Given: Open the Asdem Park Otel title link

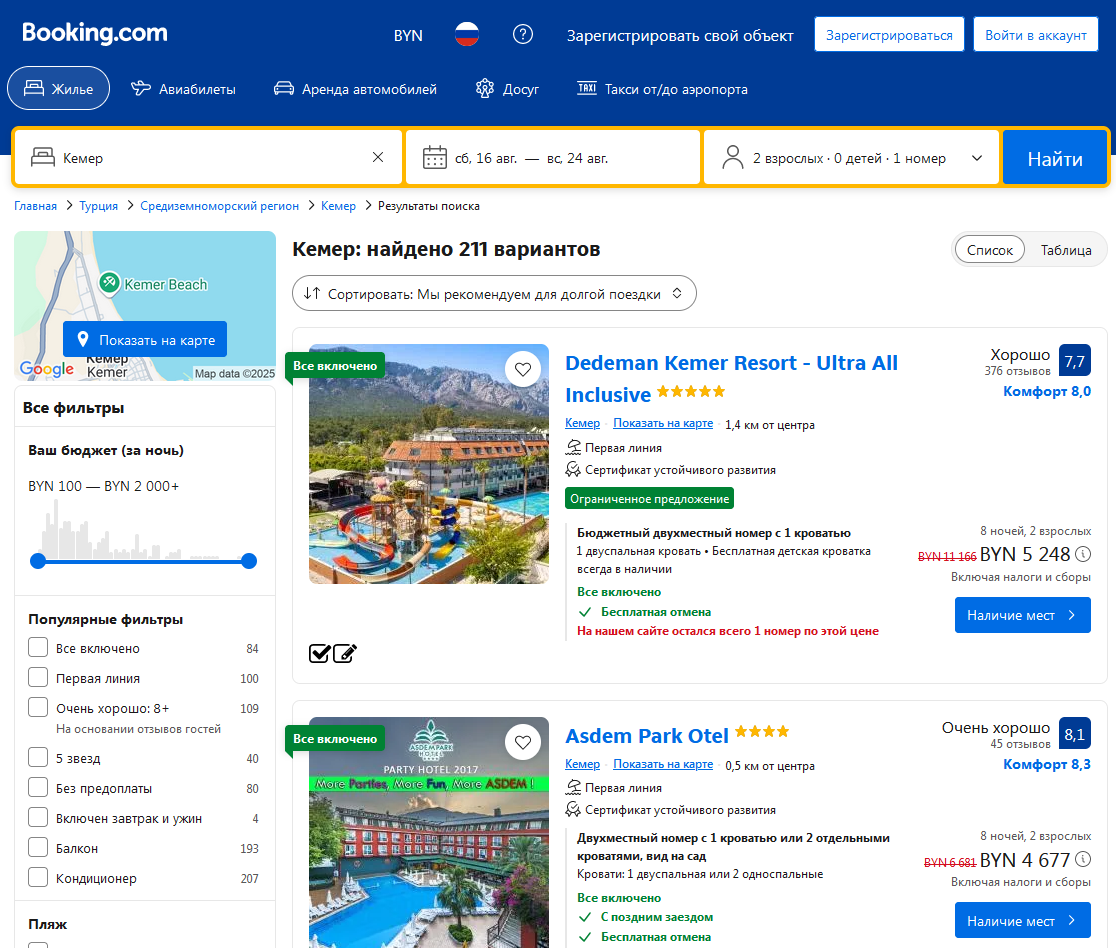Looking at the screenshot, I should (x=646, y=735).
